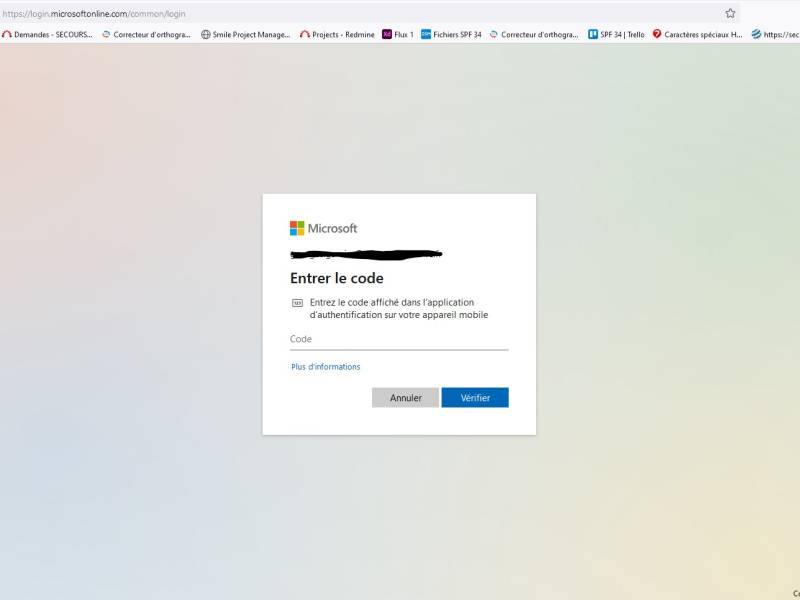The width and height of the screenshot is (800, 600).
Task: Click the 'Entrer le code' heading
Action: tap(337, 278)
